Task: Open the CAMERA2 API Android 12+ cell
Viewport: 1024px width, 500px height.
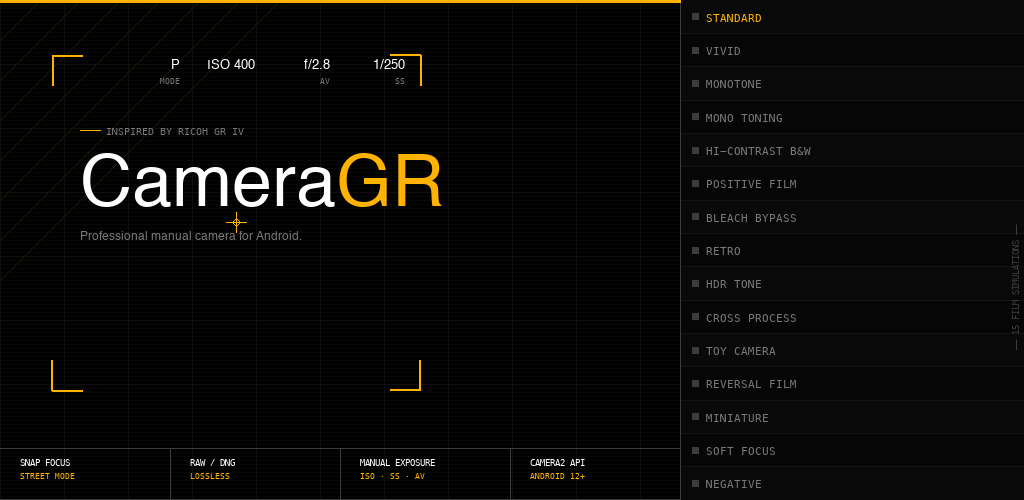Action: (x=596, y=474)
